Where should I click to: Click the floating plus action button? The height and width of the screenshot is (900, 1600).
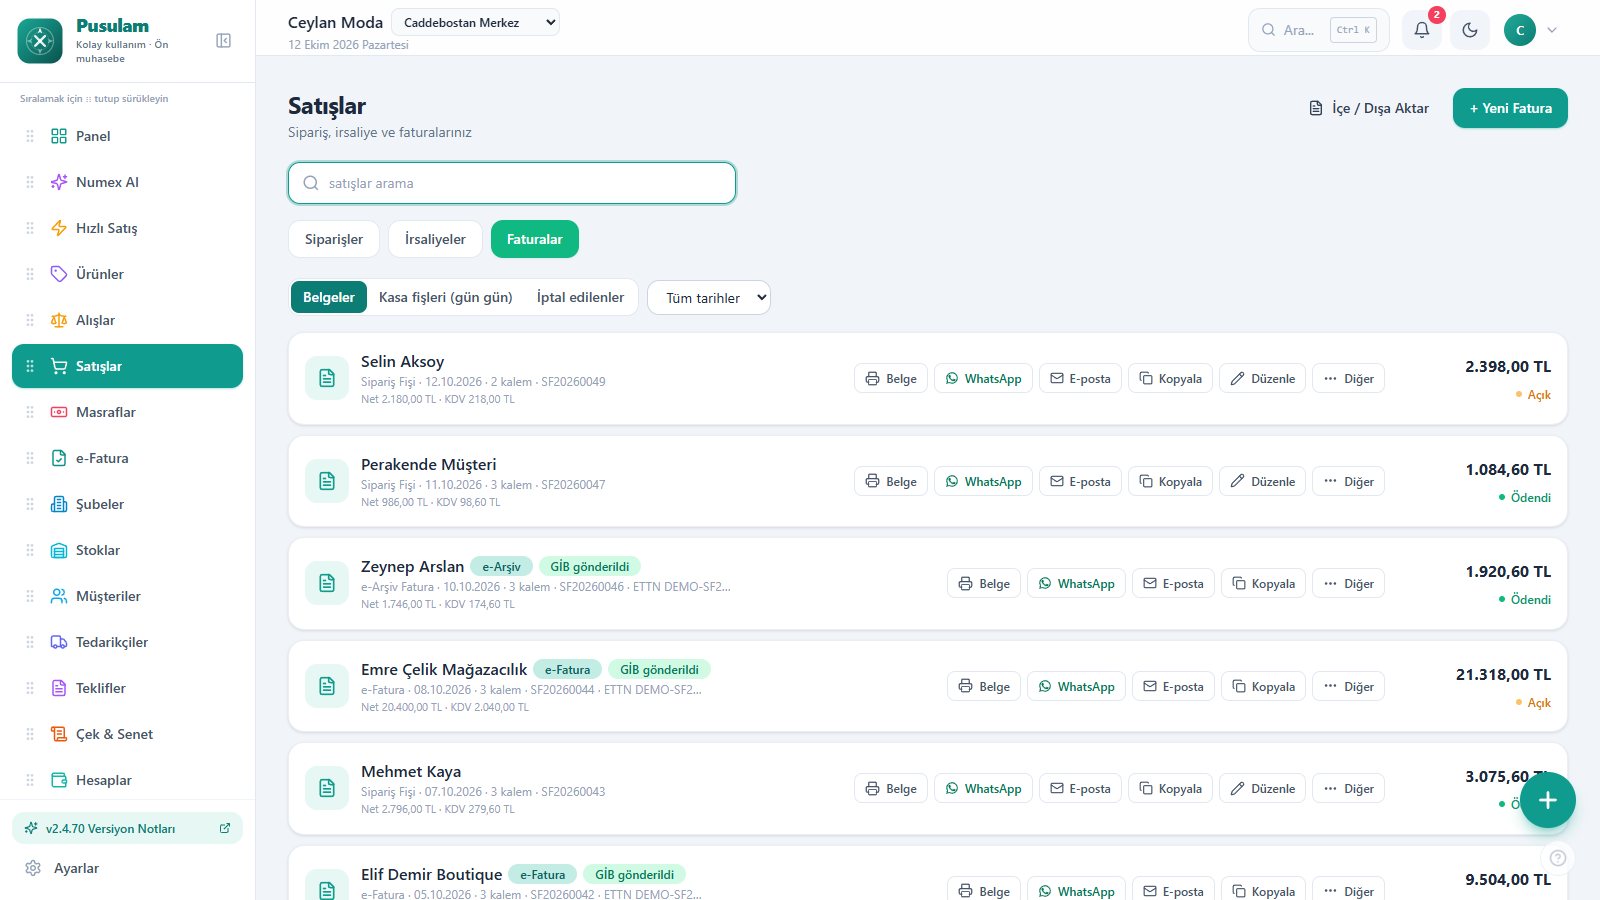[x=1547, y=800]
